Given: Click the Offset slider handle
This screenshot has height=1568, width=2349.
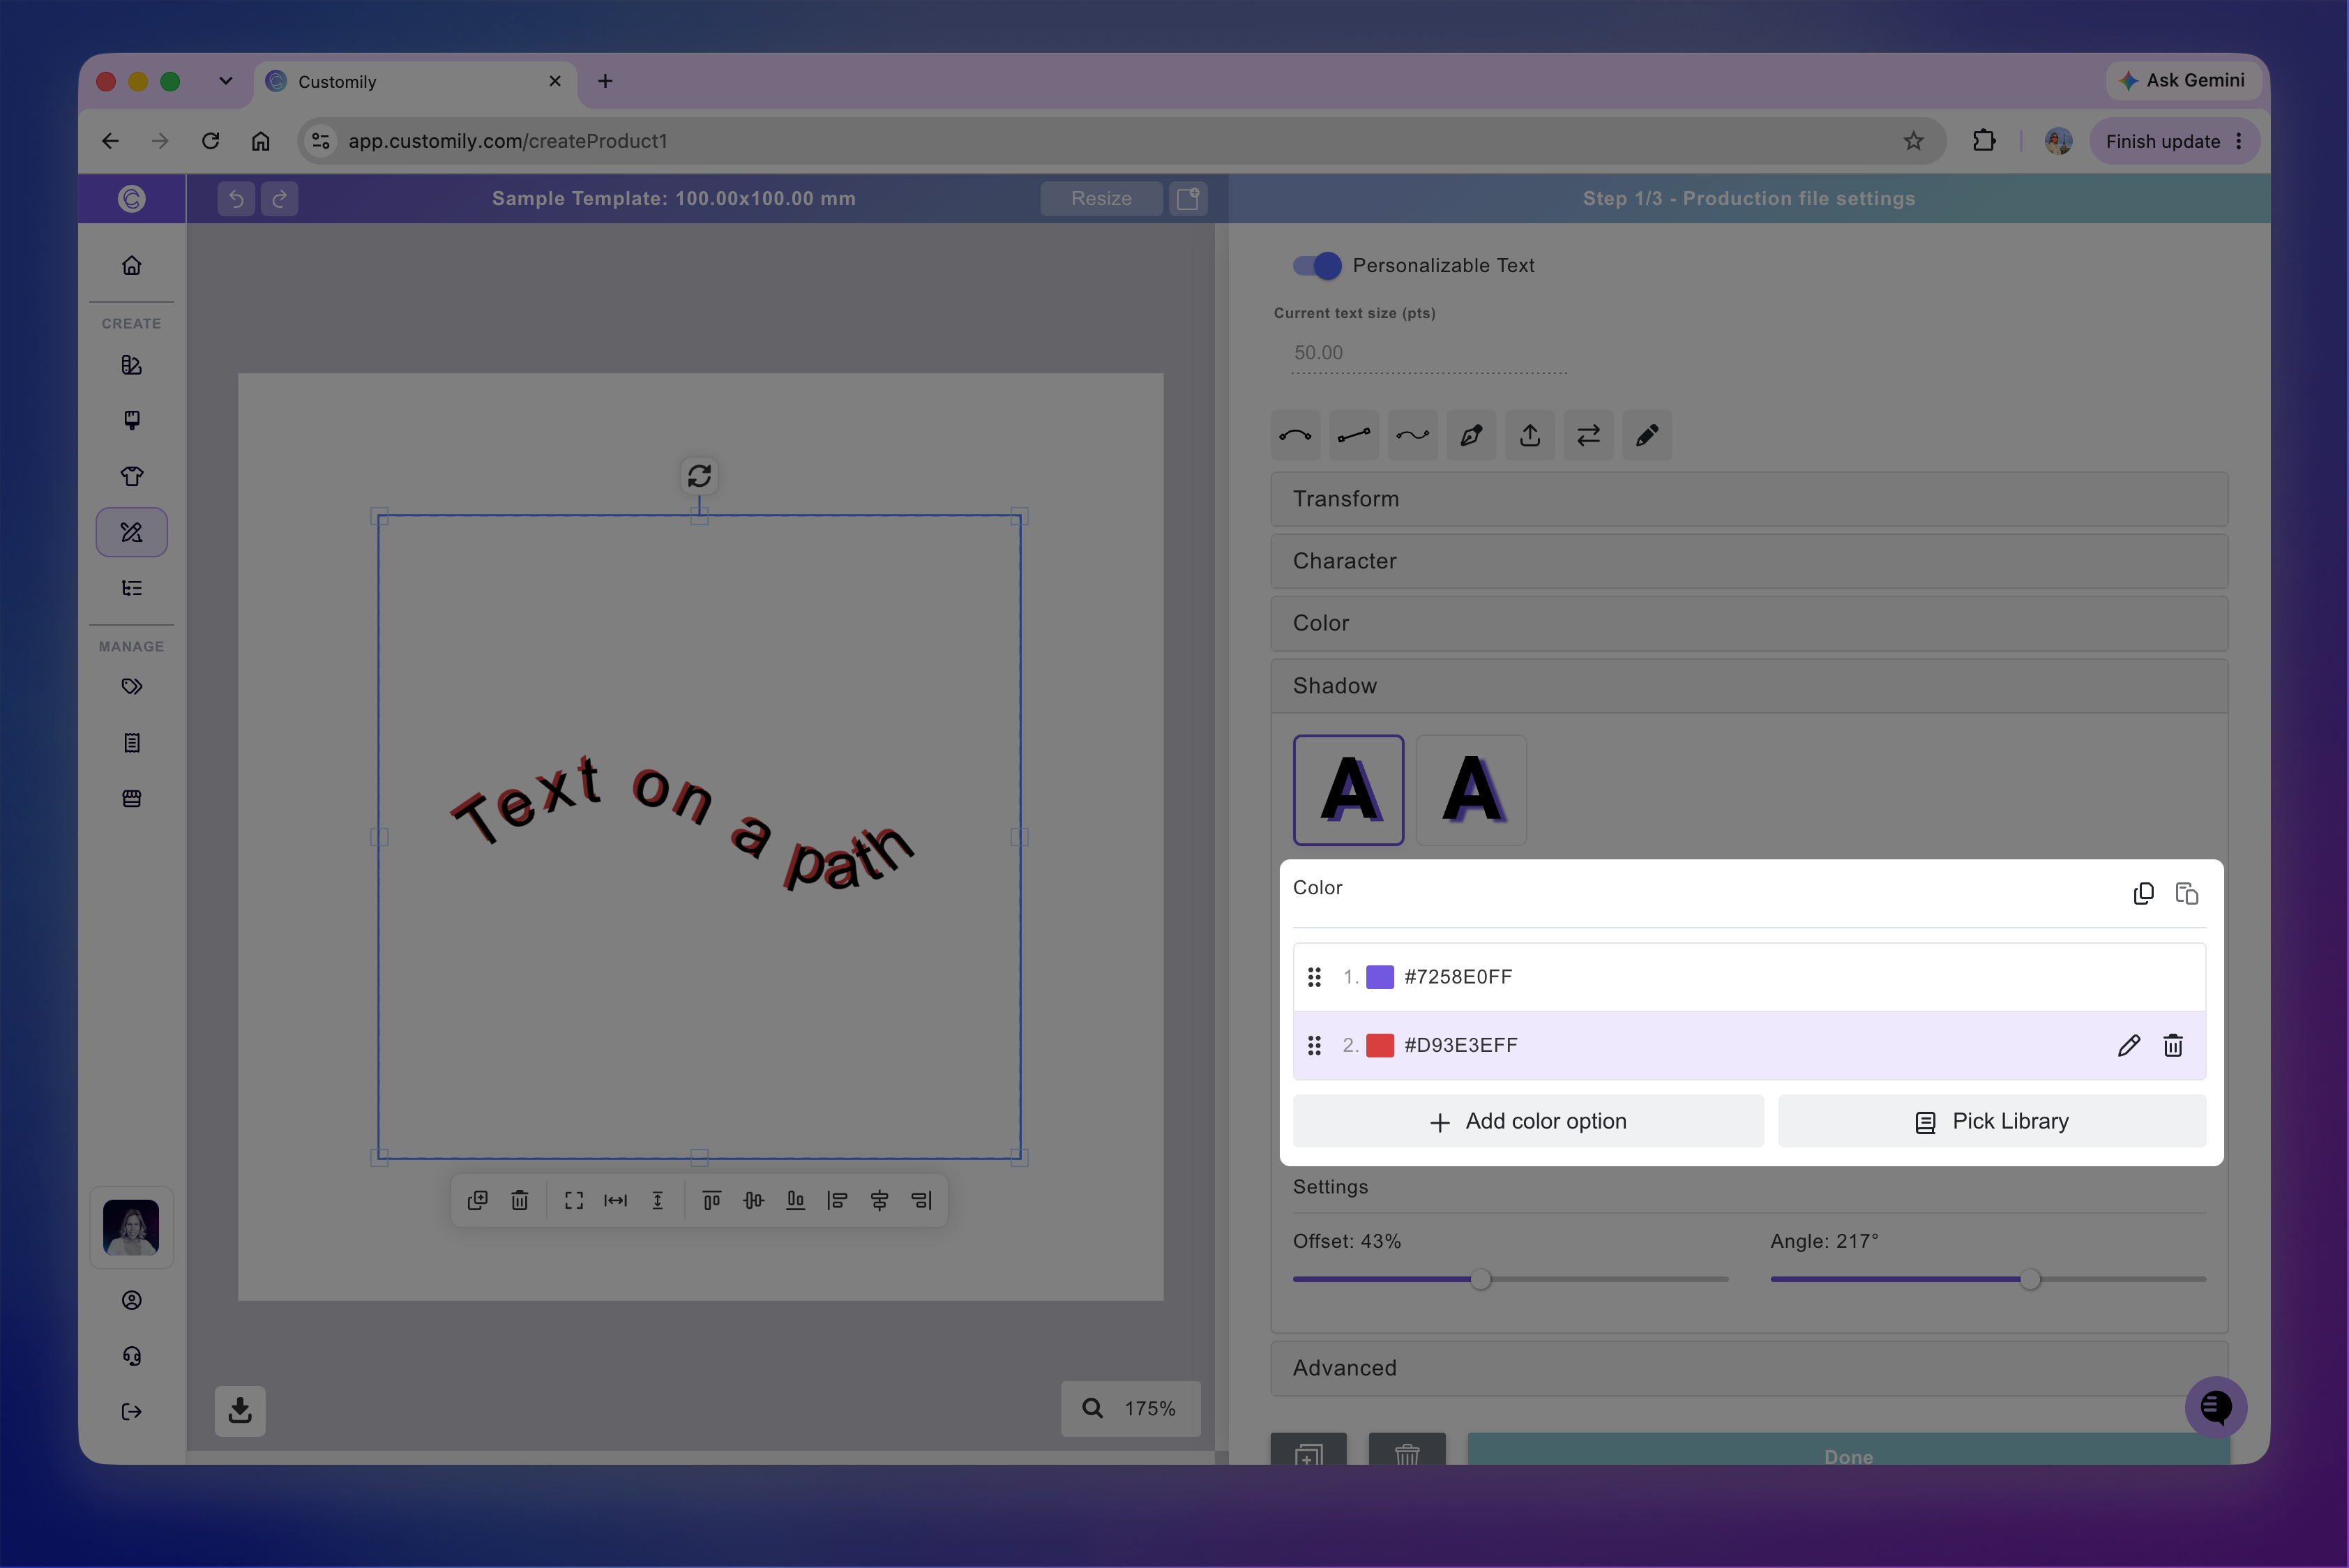Looking at the screenshot, I should (1481, 1279).
